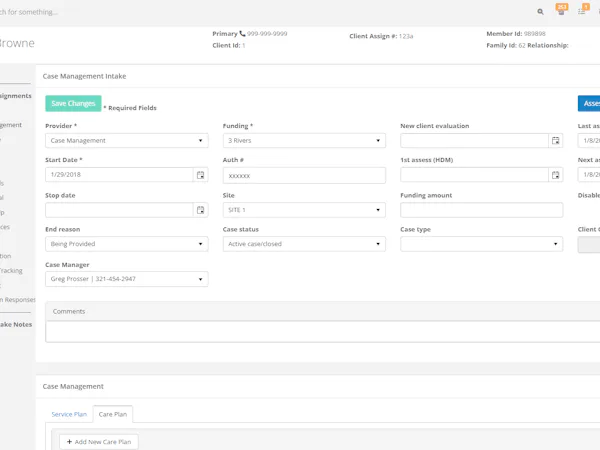
Task: Click the Family Id value 62
Action: pyautogui.click(x=522, y=45)
